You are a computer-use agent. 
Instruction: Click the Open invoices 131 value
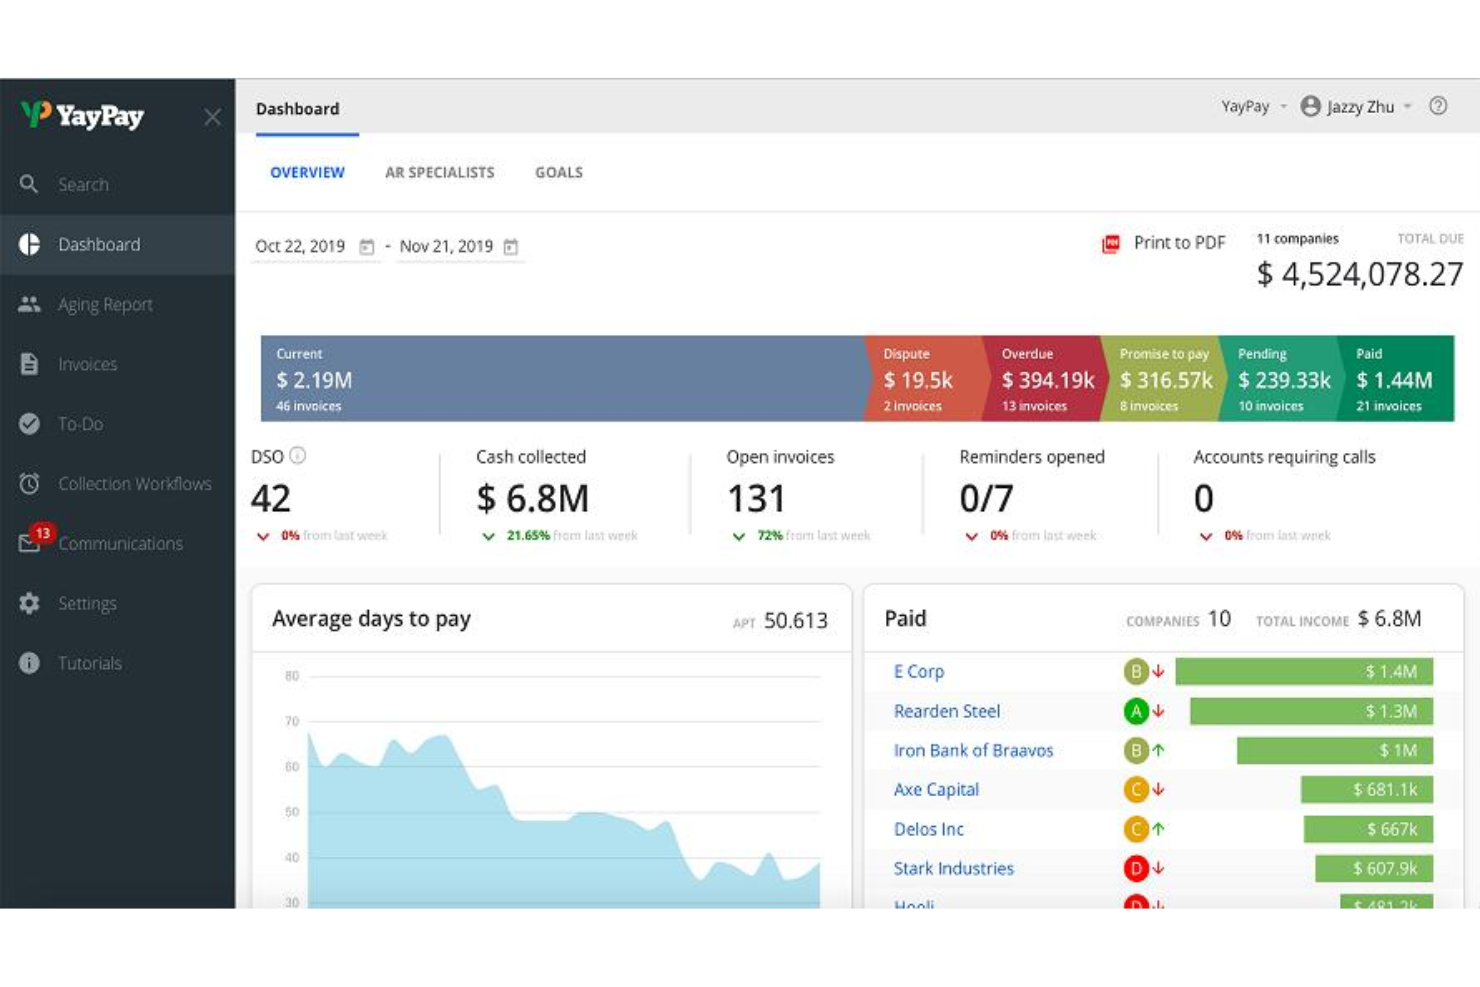[756, 498]
